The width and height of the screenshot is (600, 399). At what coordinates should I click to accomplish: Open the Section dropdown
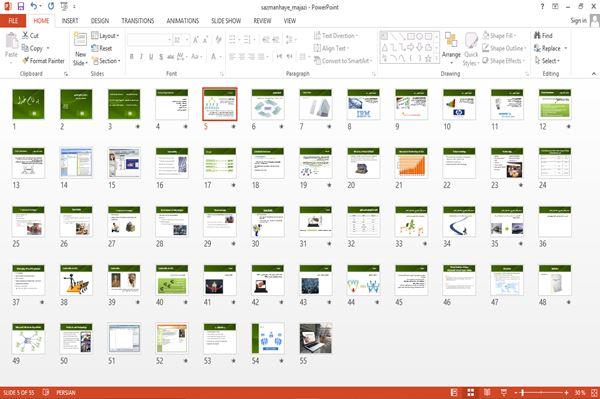106,61
